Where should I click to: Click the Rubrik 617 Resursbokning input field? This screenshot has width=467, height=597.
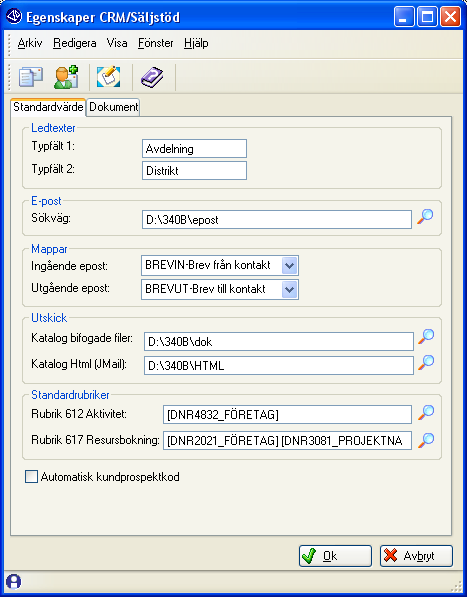click(287, 441)
